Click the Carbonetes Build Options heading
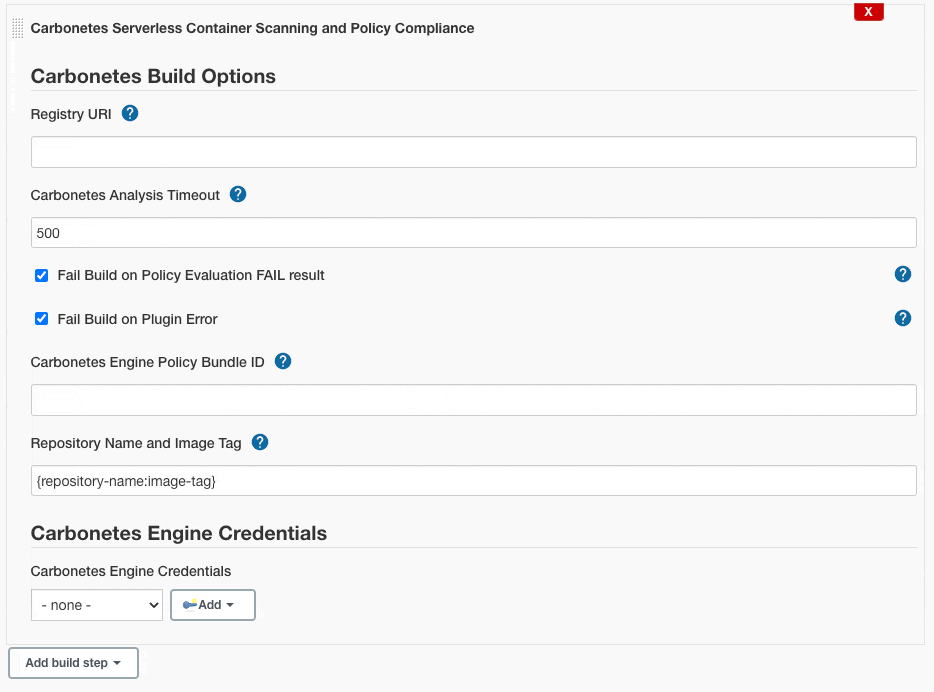 (x=153, y=76)
